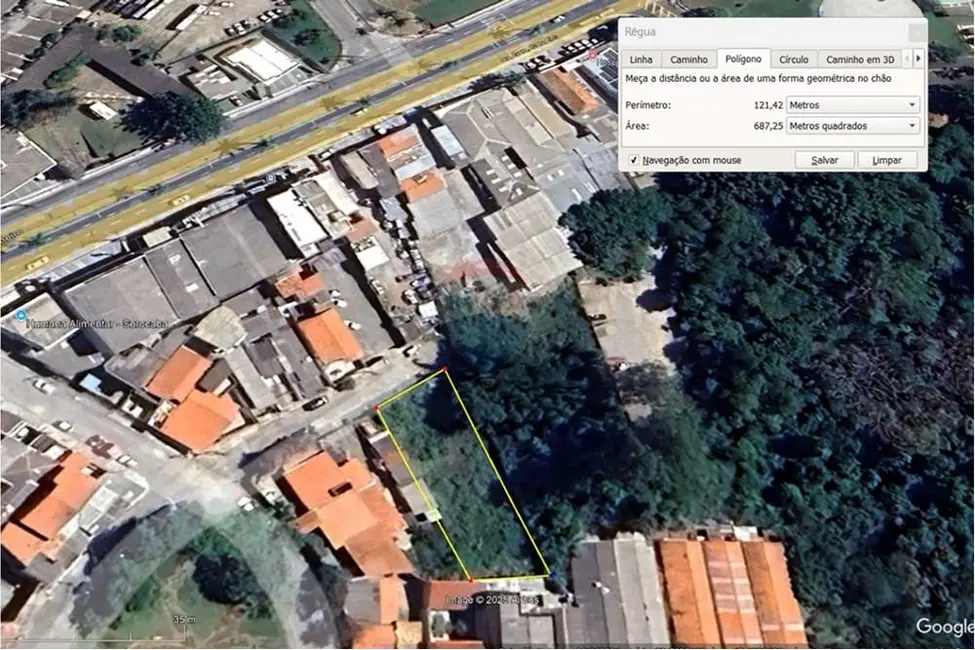Open the Caminho em 3D tab
975x650 pixels.
coord(861,59)
